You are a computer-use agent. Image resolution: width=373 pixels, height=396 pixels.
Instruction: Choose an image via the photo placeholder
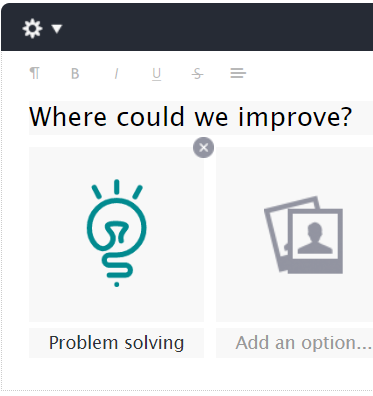click(x=304, y=235)
